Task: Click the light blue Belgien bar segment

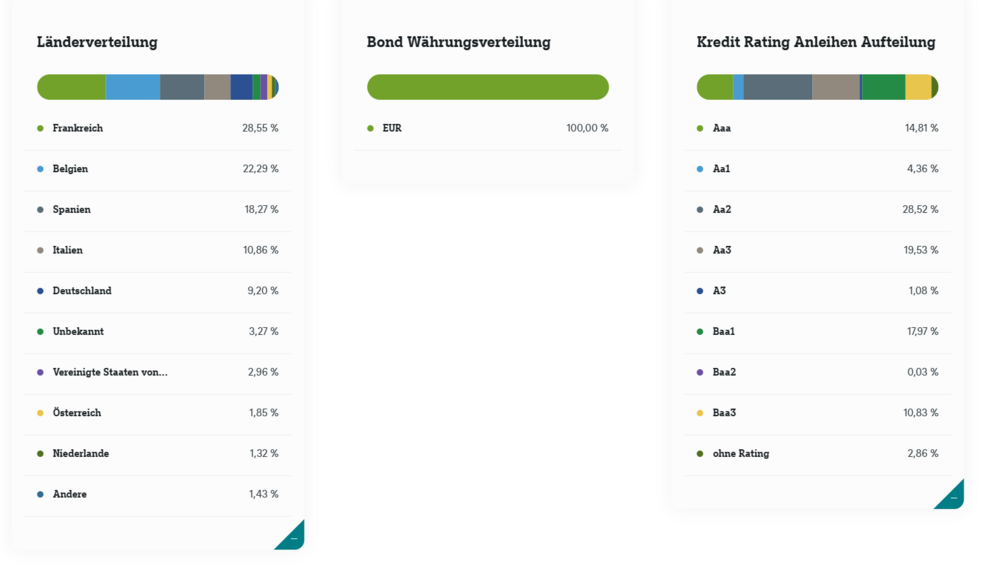Action: pyautogui.click(x=133, y=87)
